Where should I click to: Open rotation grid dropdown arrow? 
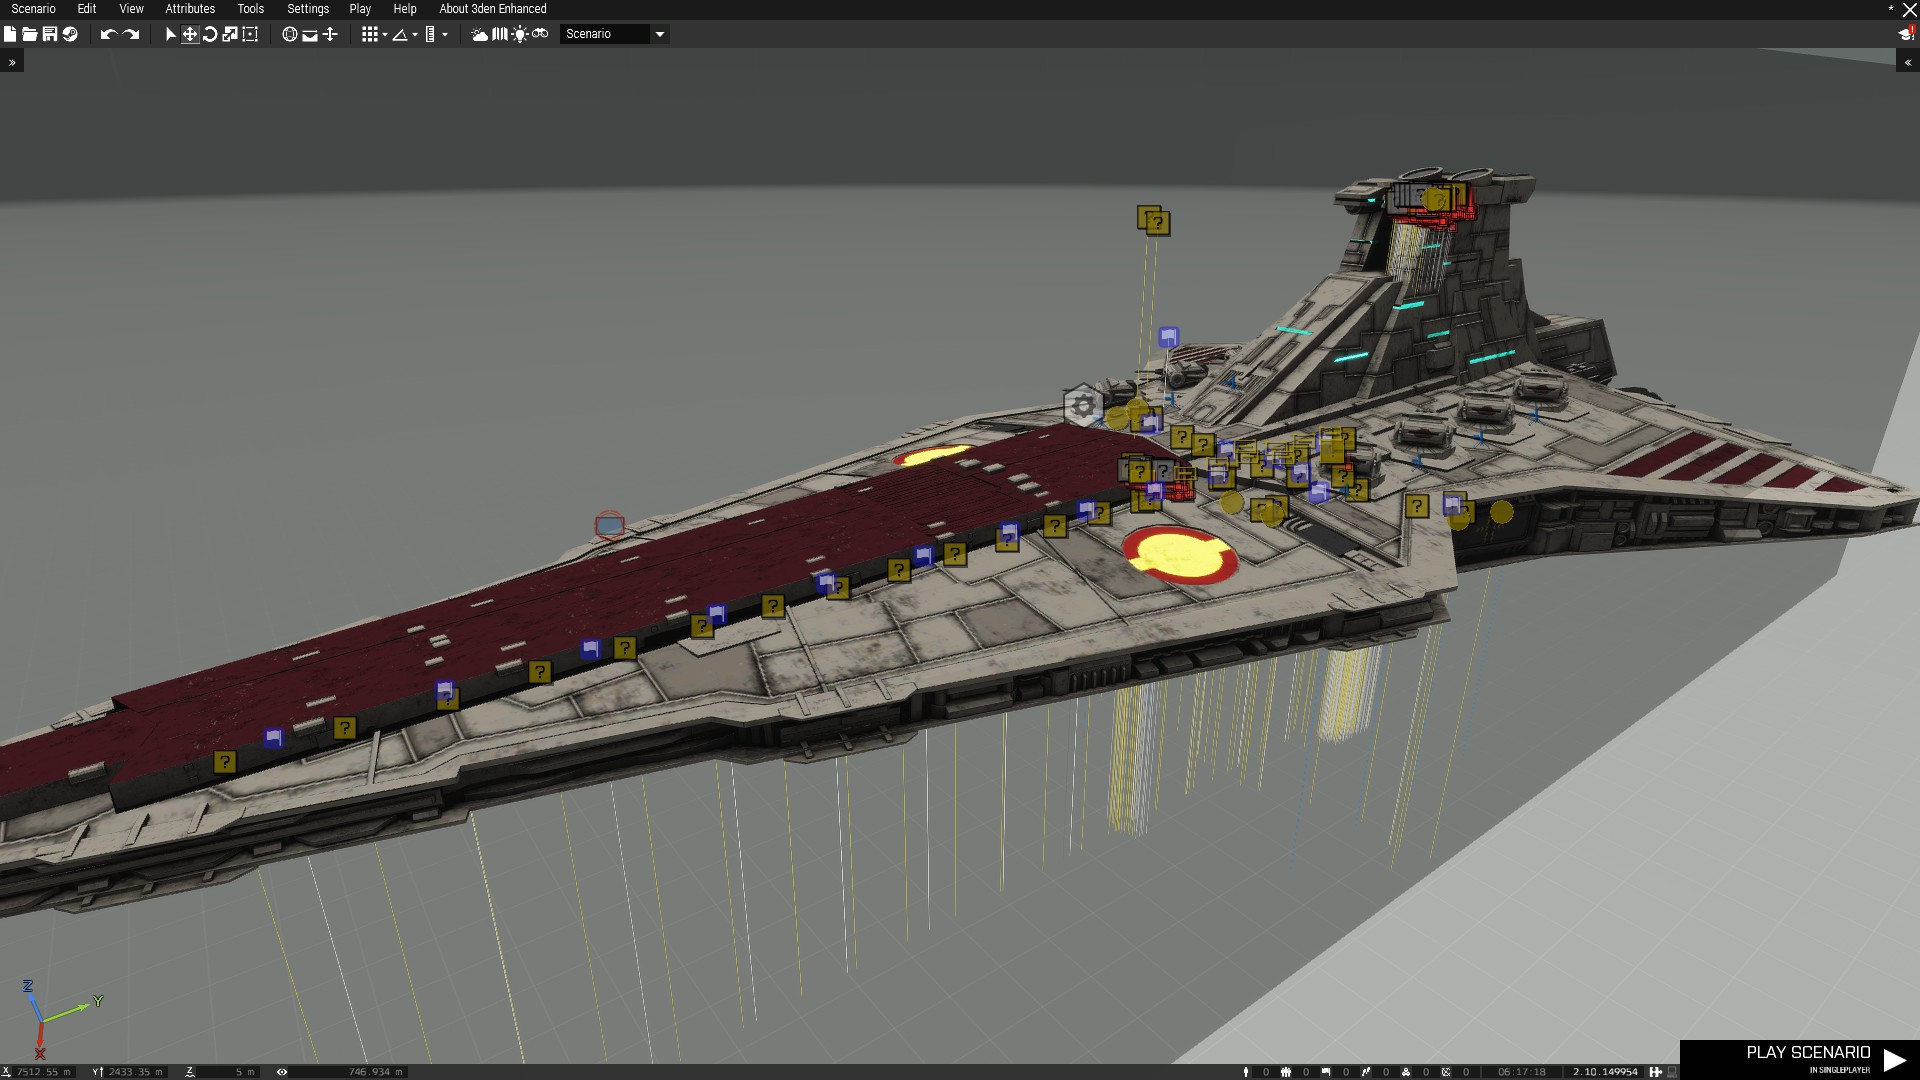(415, 35)
